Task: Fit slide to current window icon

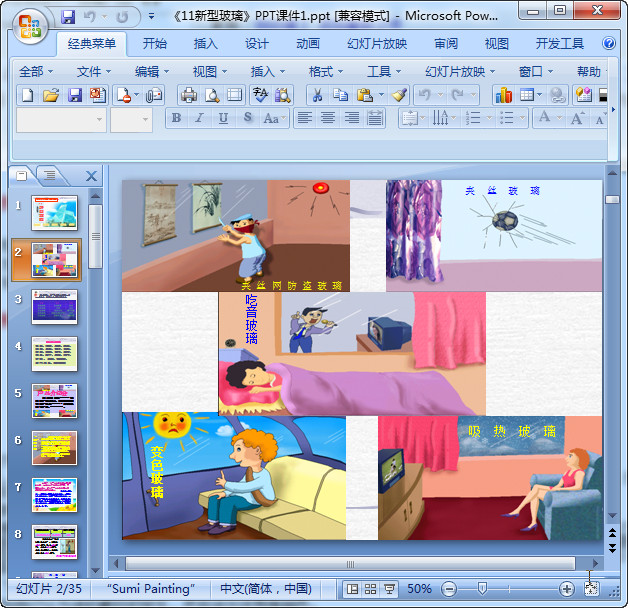Action: coord(591,589)
